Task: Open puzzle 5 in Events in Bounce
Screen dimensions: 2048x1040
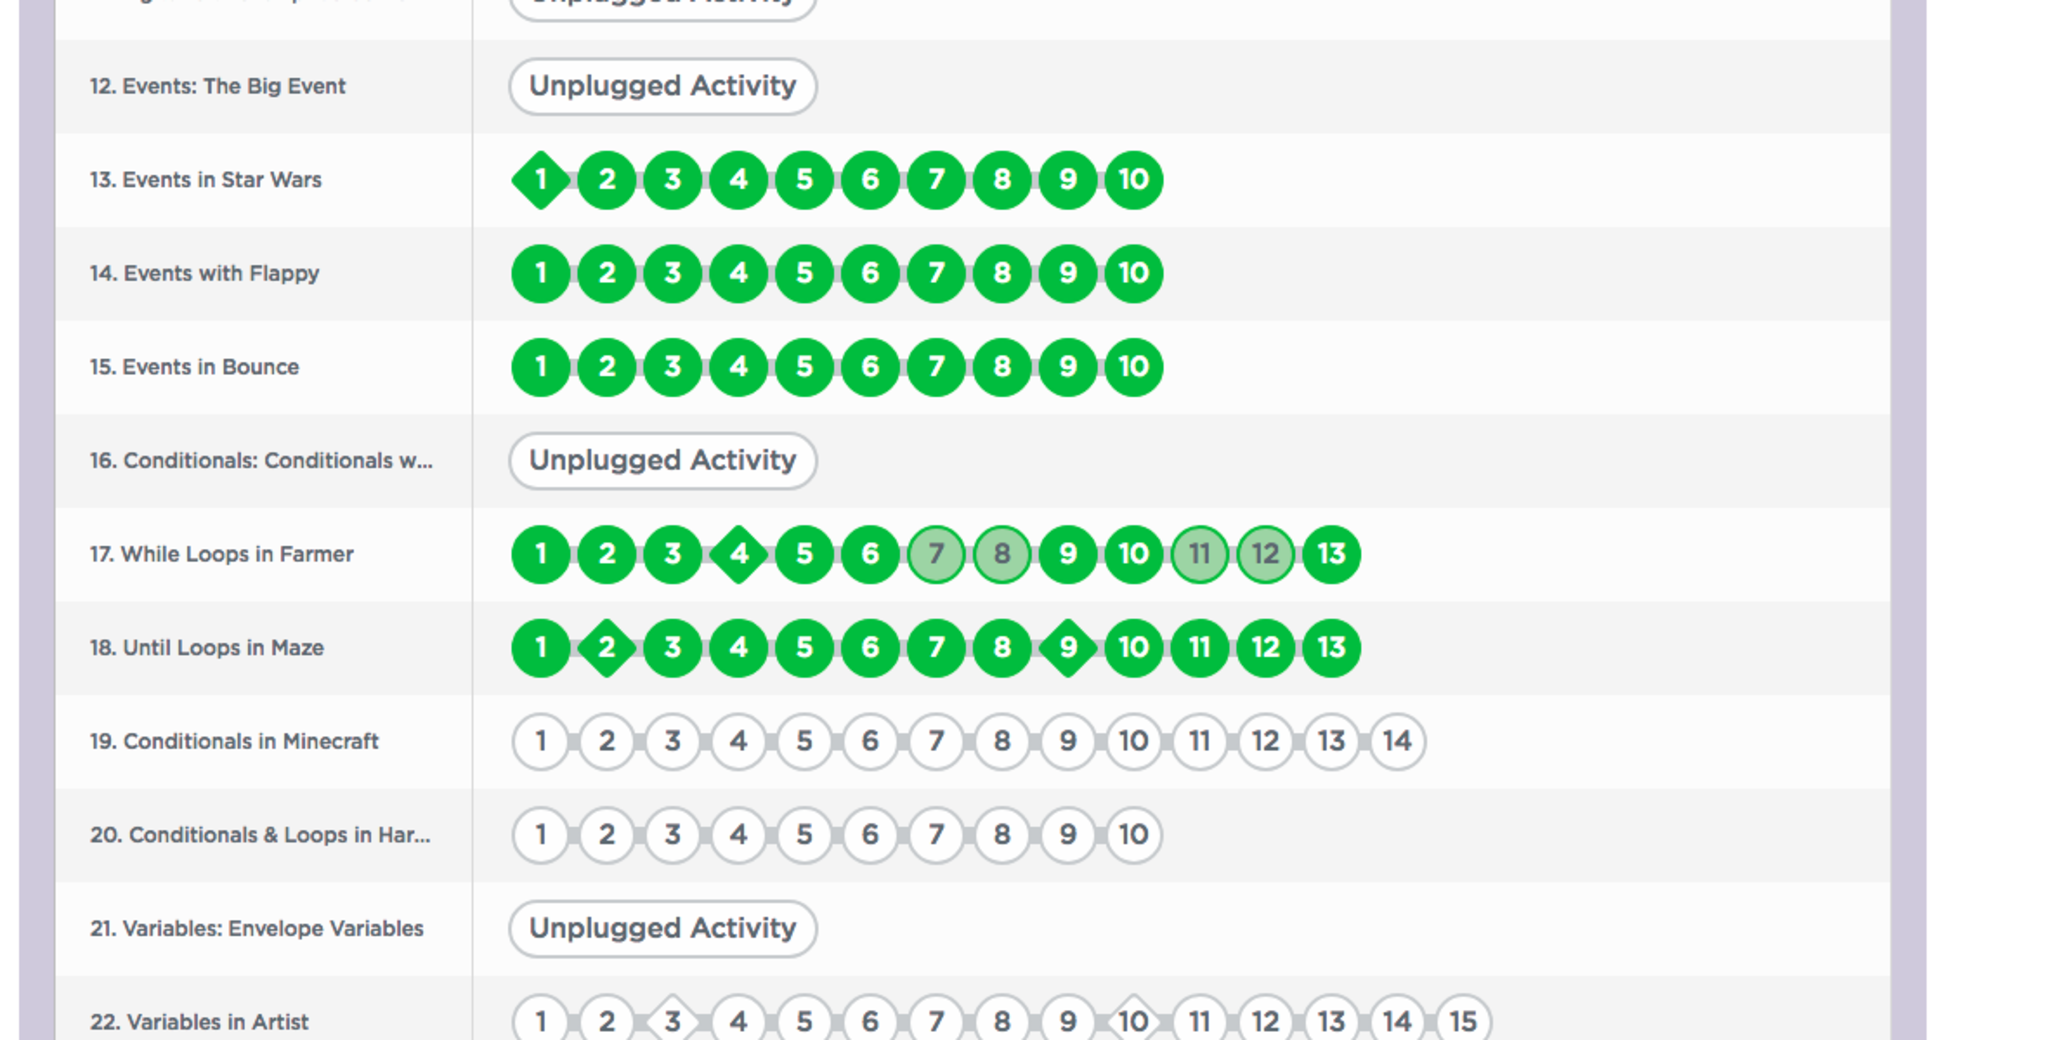Action: pyautogui.click(x=805, y=367)
